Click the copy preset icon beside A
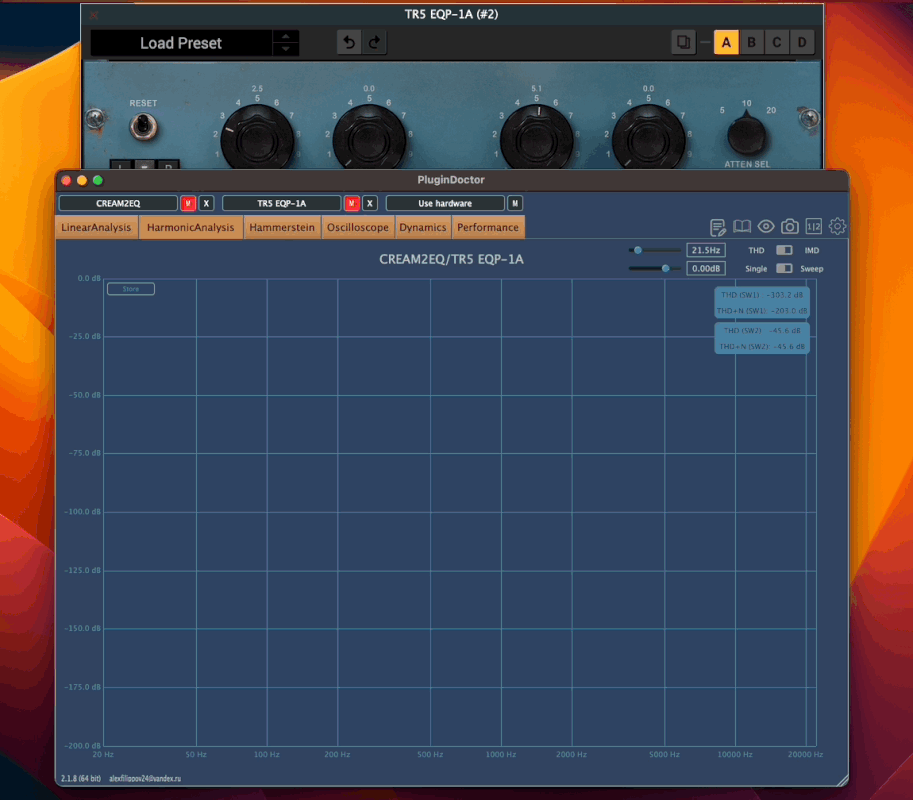913x800 pixels. pyautogui.click(x=683, y=43)
